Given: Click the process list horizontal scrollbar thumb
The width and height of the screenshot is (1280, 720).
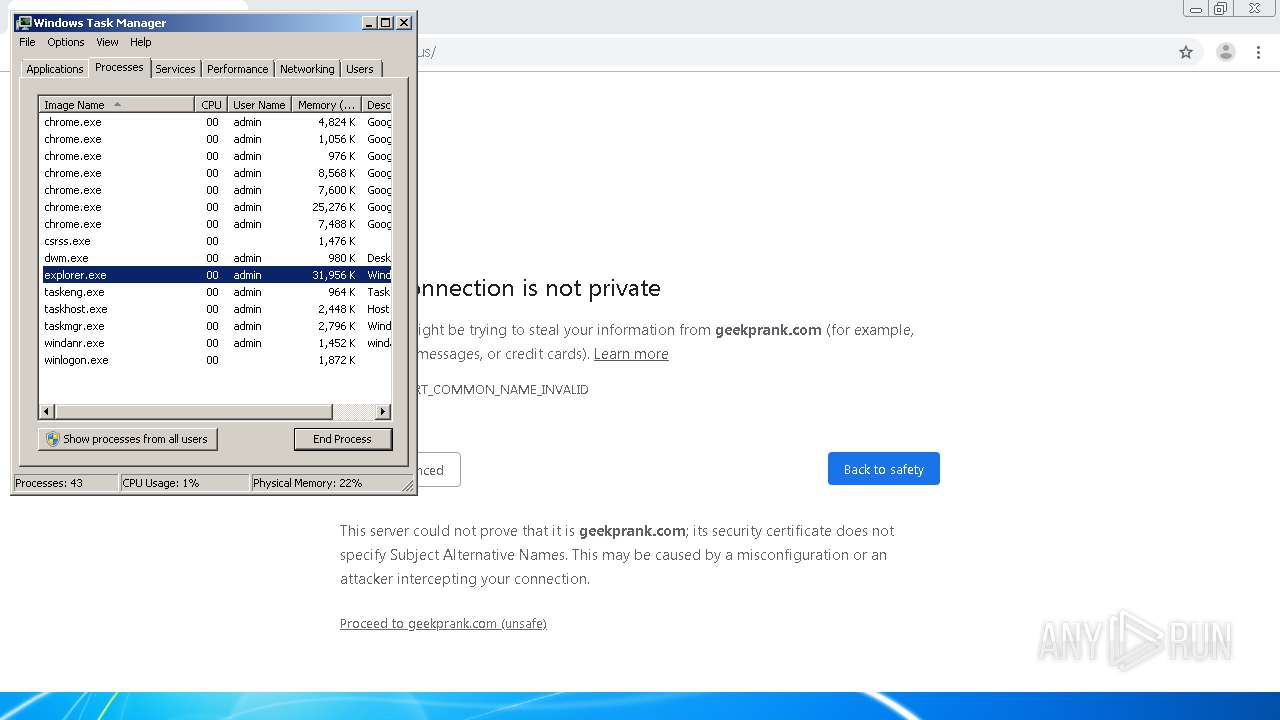Looking at the screenshot, I should (193, 412).
